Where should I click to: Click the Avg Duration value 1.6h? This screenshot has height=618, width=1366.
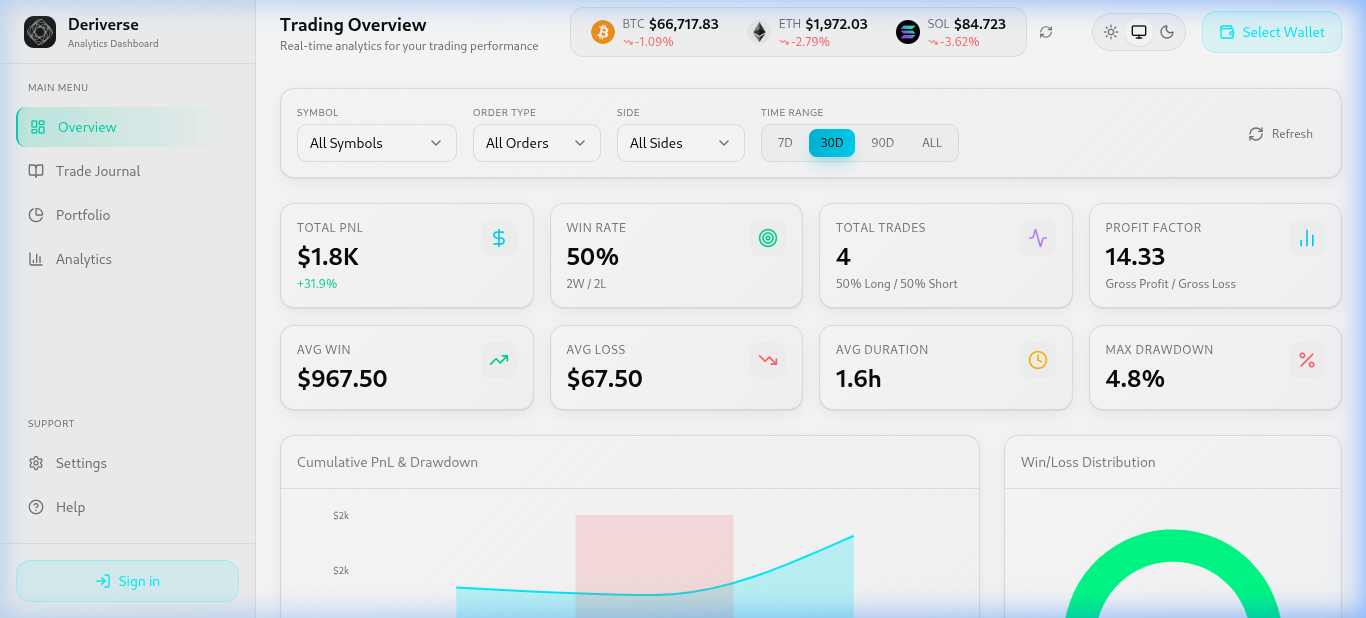(x=858, y=379)
